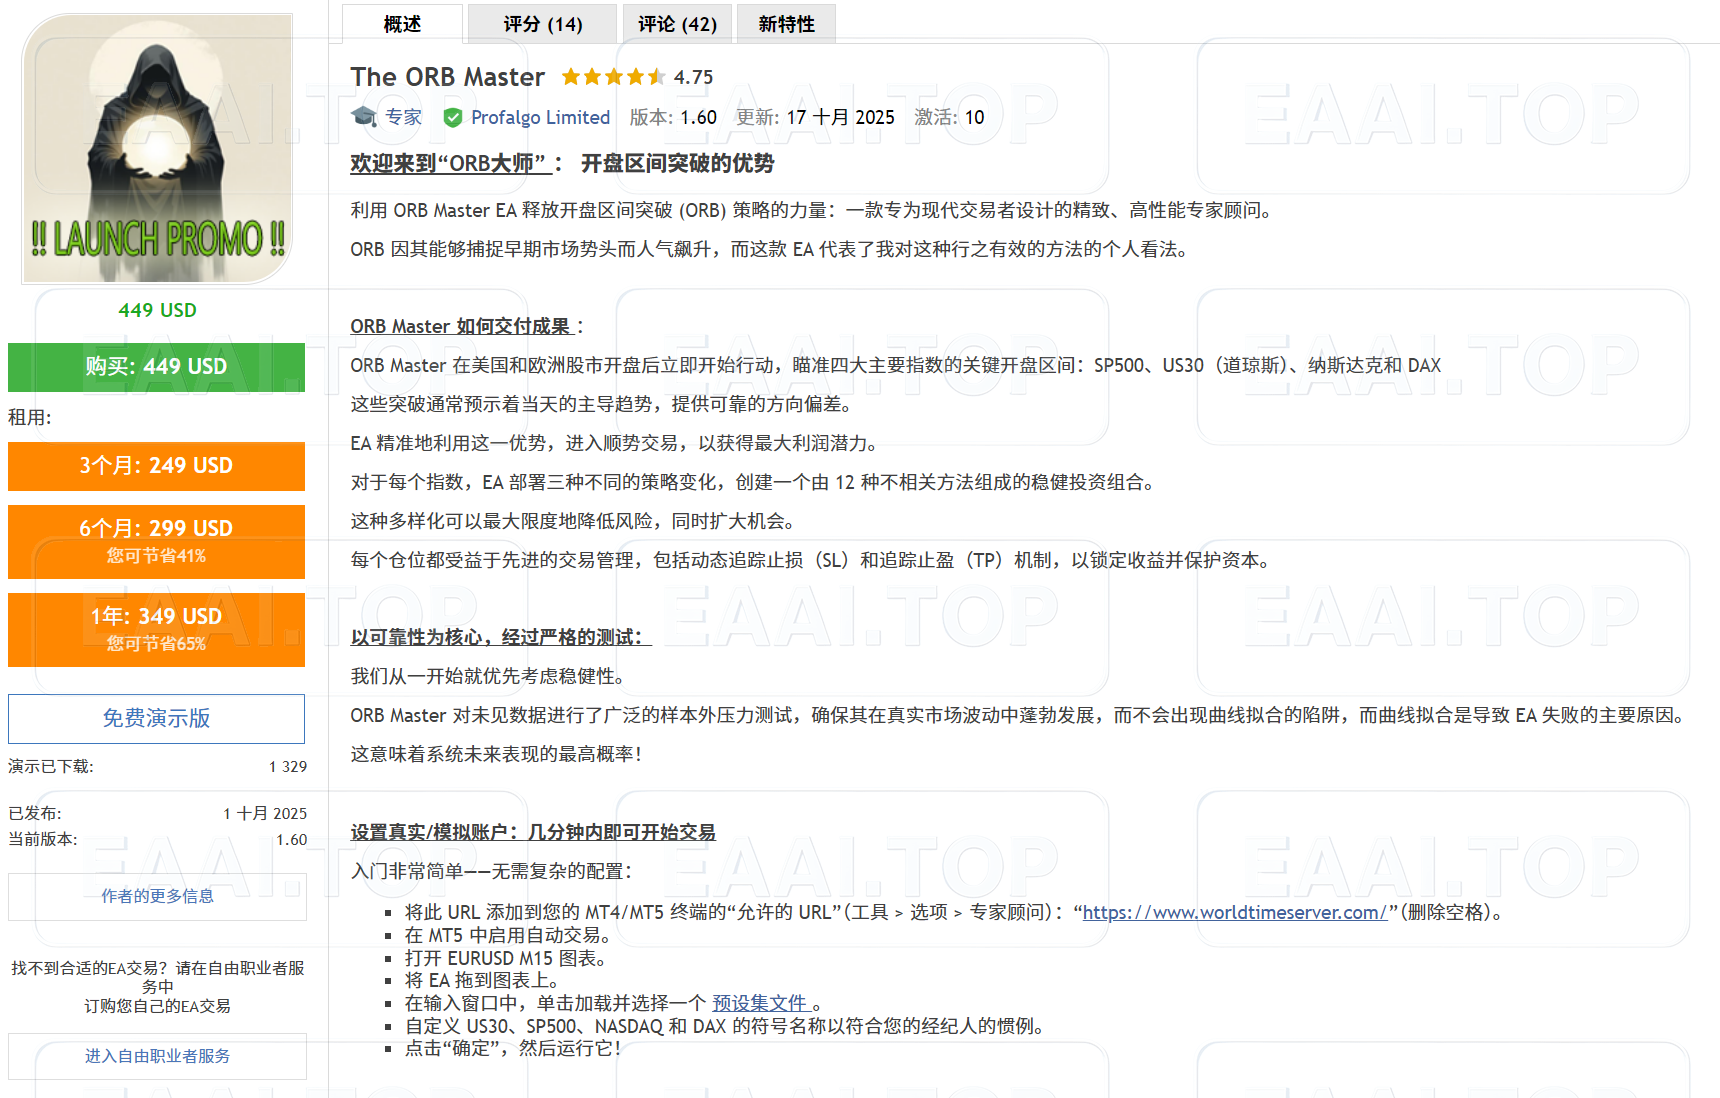Viewport: 1720px width, 1098px height.
Task: Select the 概述 tab
Action: (401, 23)
